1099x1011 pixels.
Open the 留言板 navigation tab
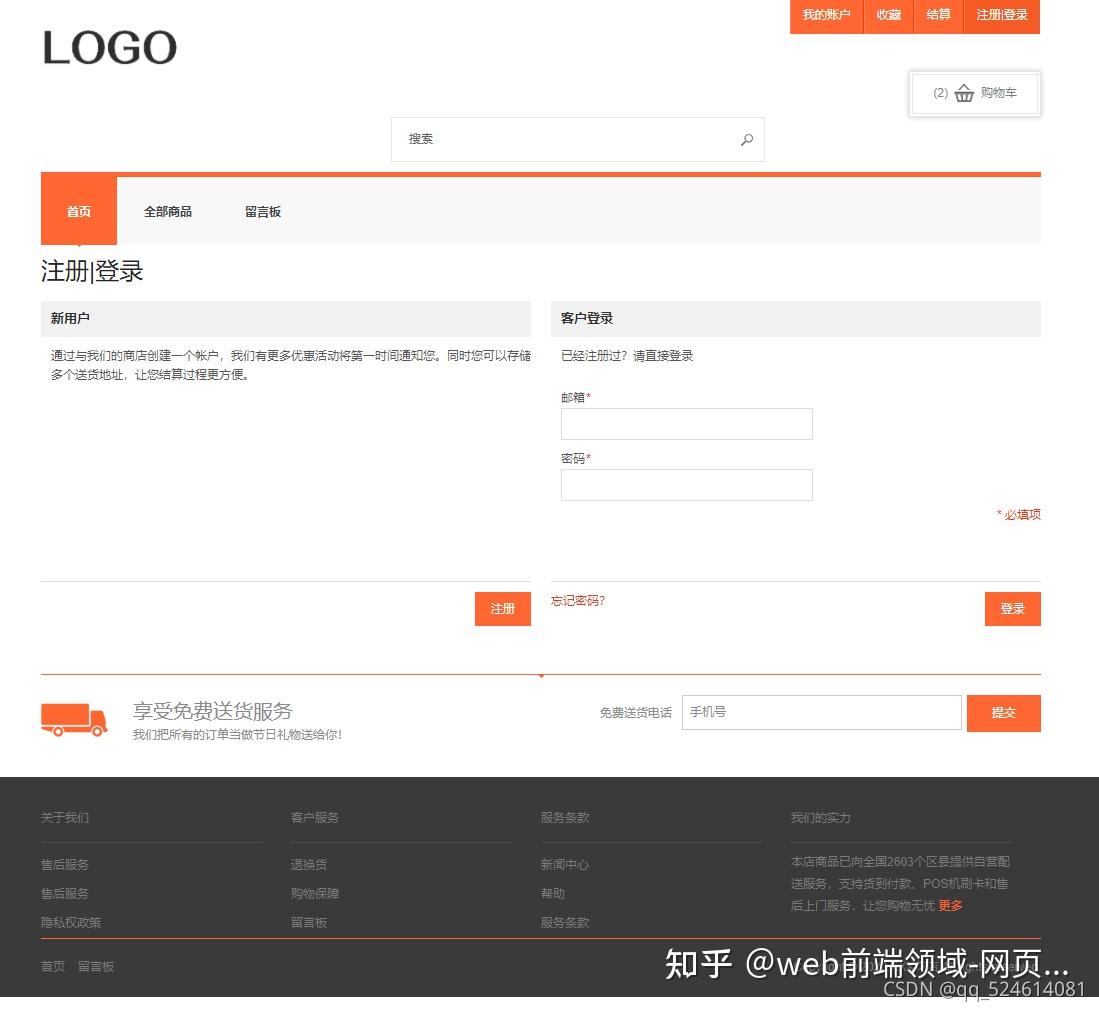click(262, 211)
